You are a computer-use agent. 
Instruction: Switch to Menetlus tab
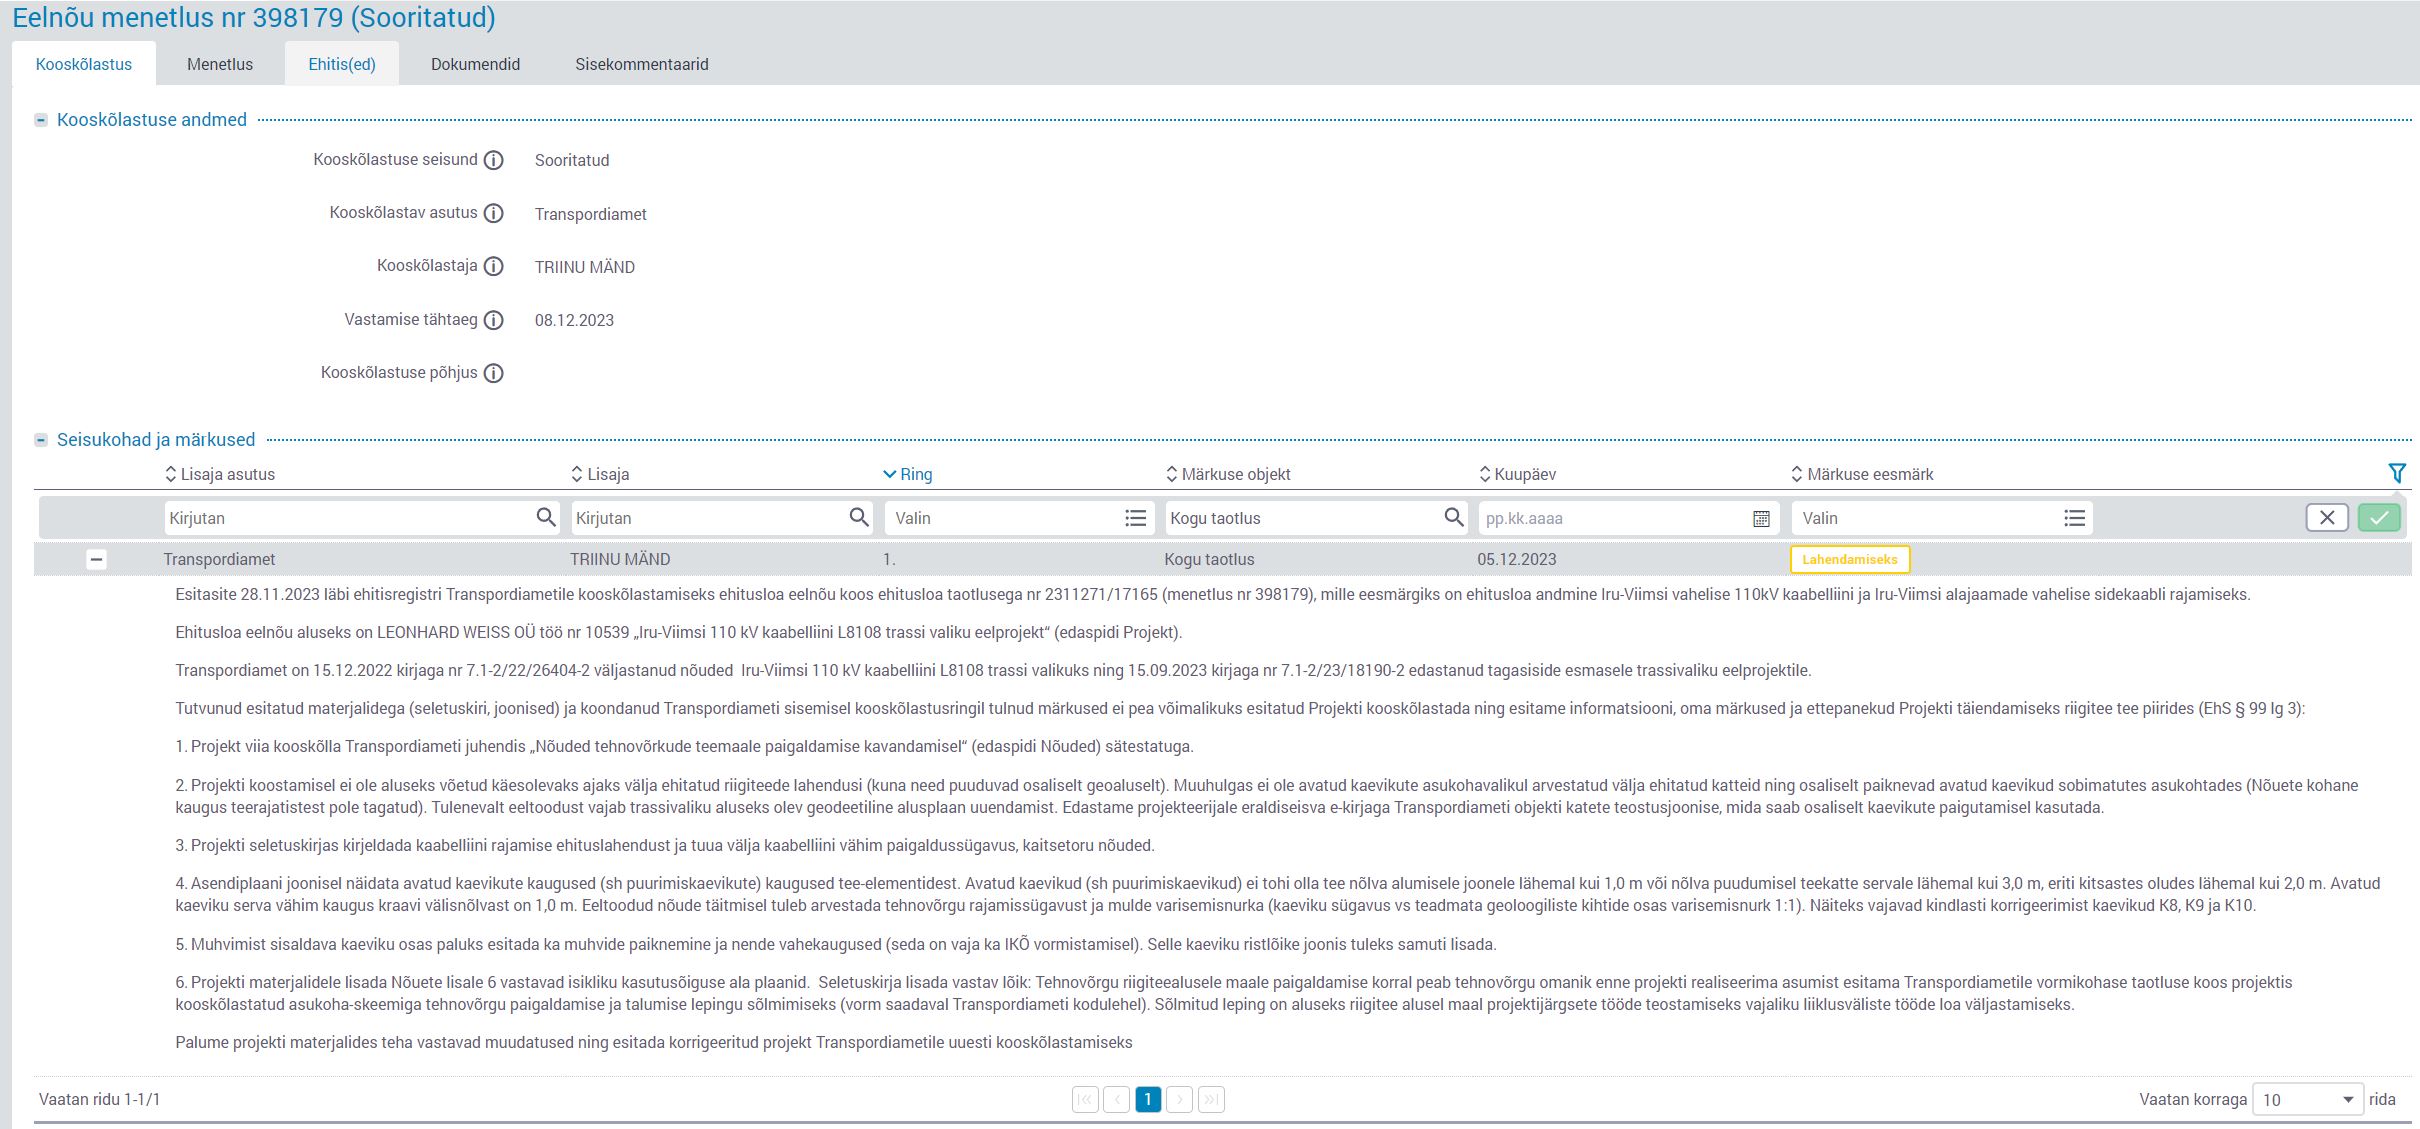220,64
